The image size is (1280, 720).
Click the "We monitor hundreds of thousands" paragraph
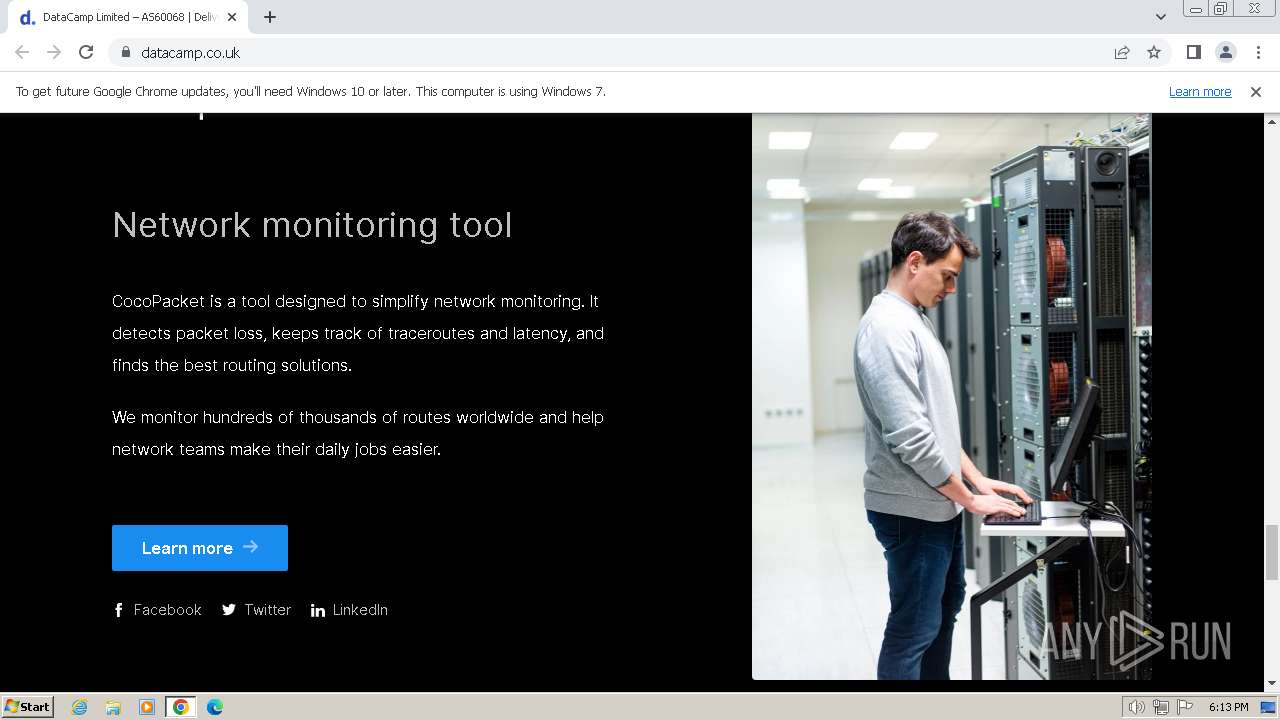click(x=358, y=433)
